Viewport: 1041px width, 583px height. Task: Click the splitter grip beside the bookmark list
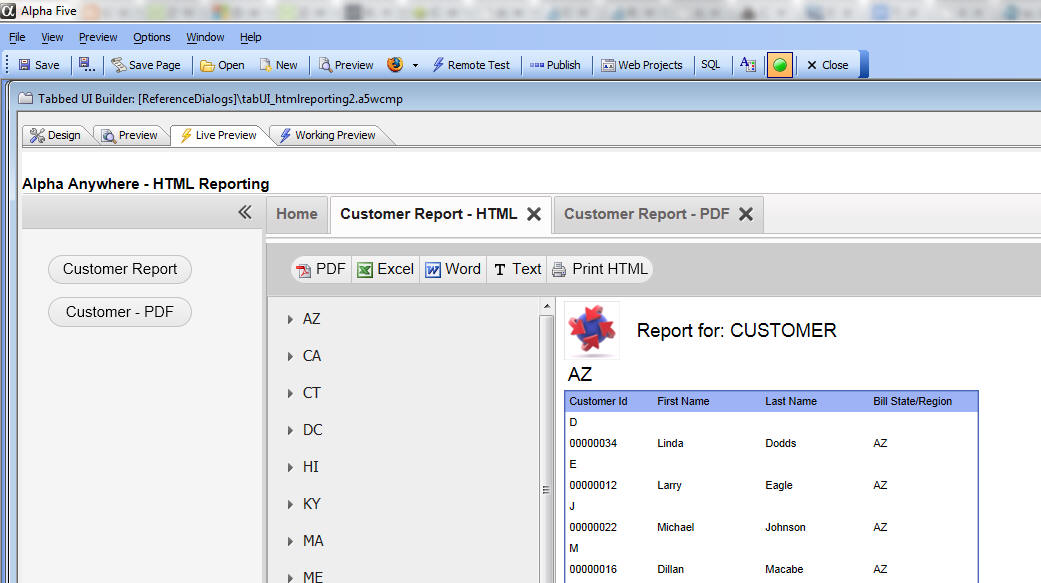[546, 489]
